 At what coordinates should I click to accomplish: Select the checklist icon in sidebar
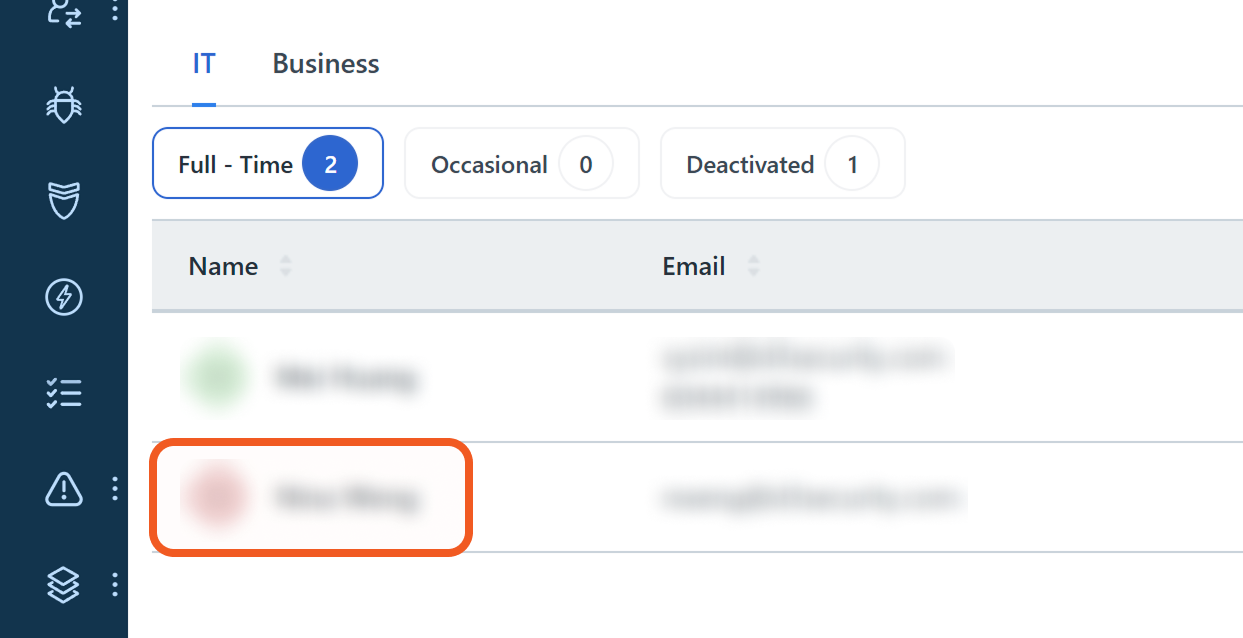pos(64,393)
